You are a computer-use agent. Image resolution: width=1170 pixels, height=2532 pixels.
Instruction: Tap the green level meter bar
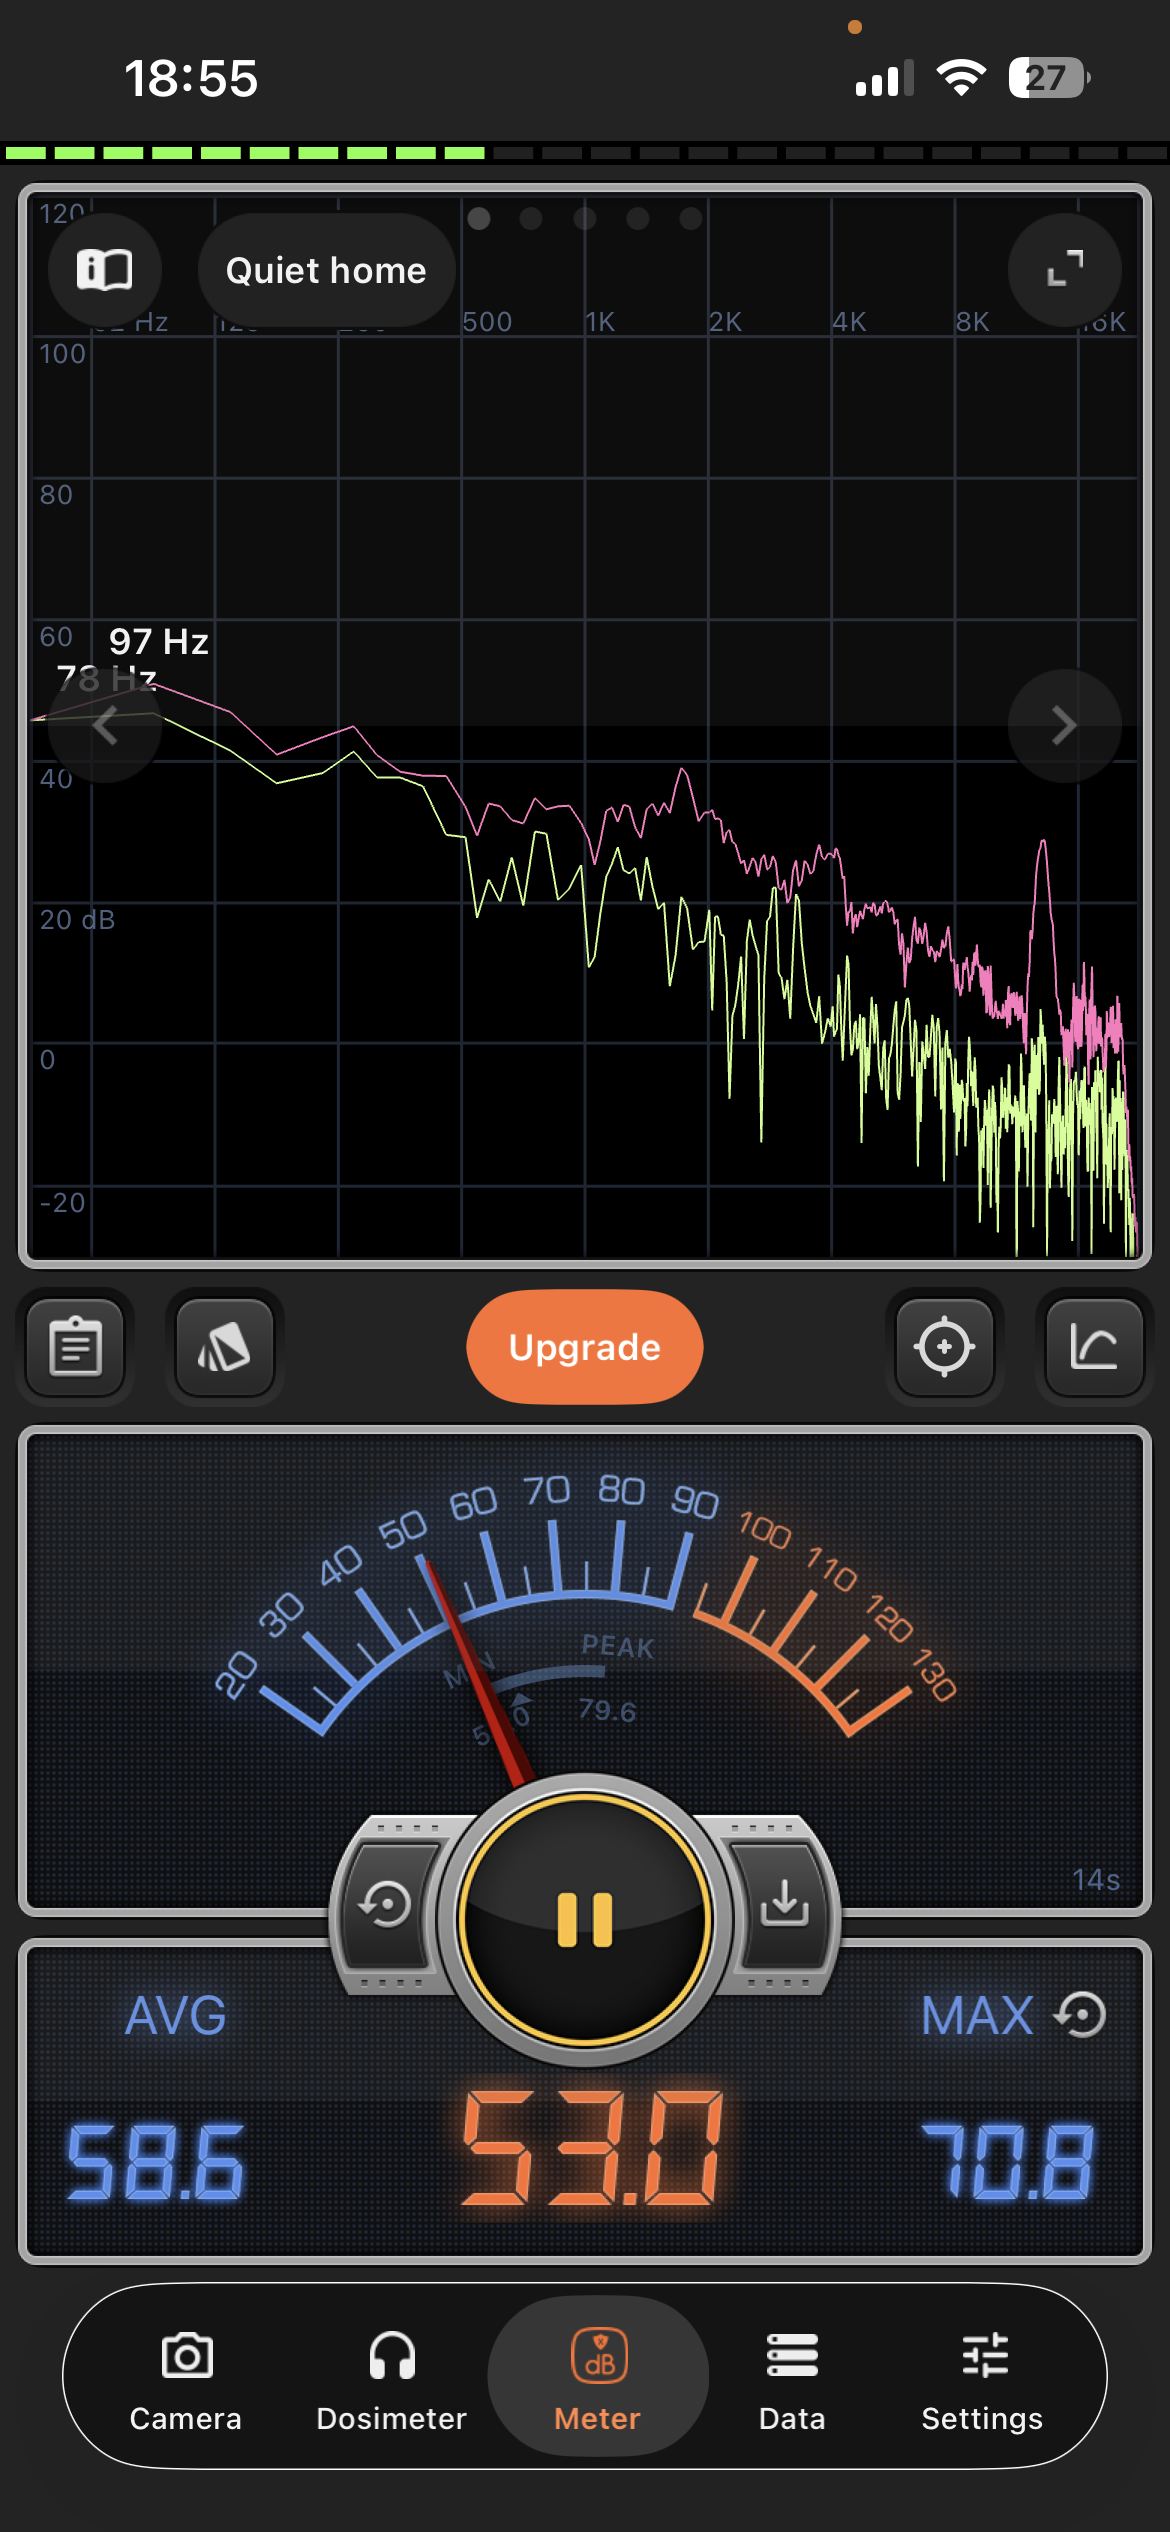click(245, 153)
